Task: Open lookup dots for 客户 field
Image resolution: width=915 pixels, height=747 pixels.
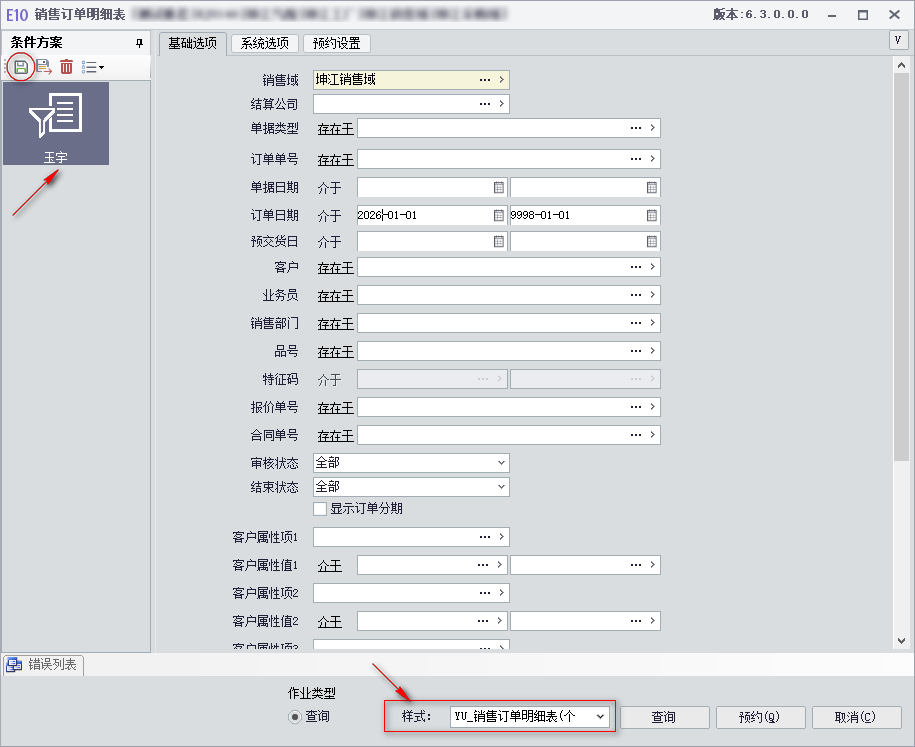Action: [x=636, y=267]
